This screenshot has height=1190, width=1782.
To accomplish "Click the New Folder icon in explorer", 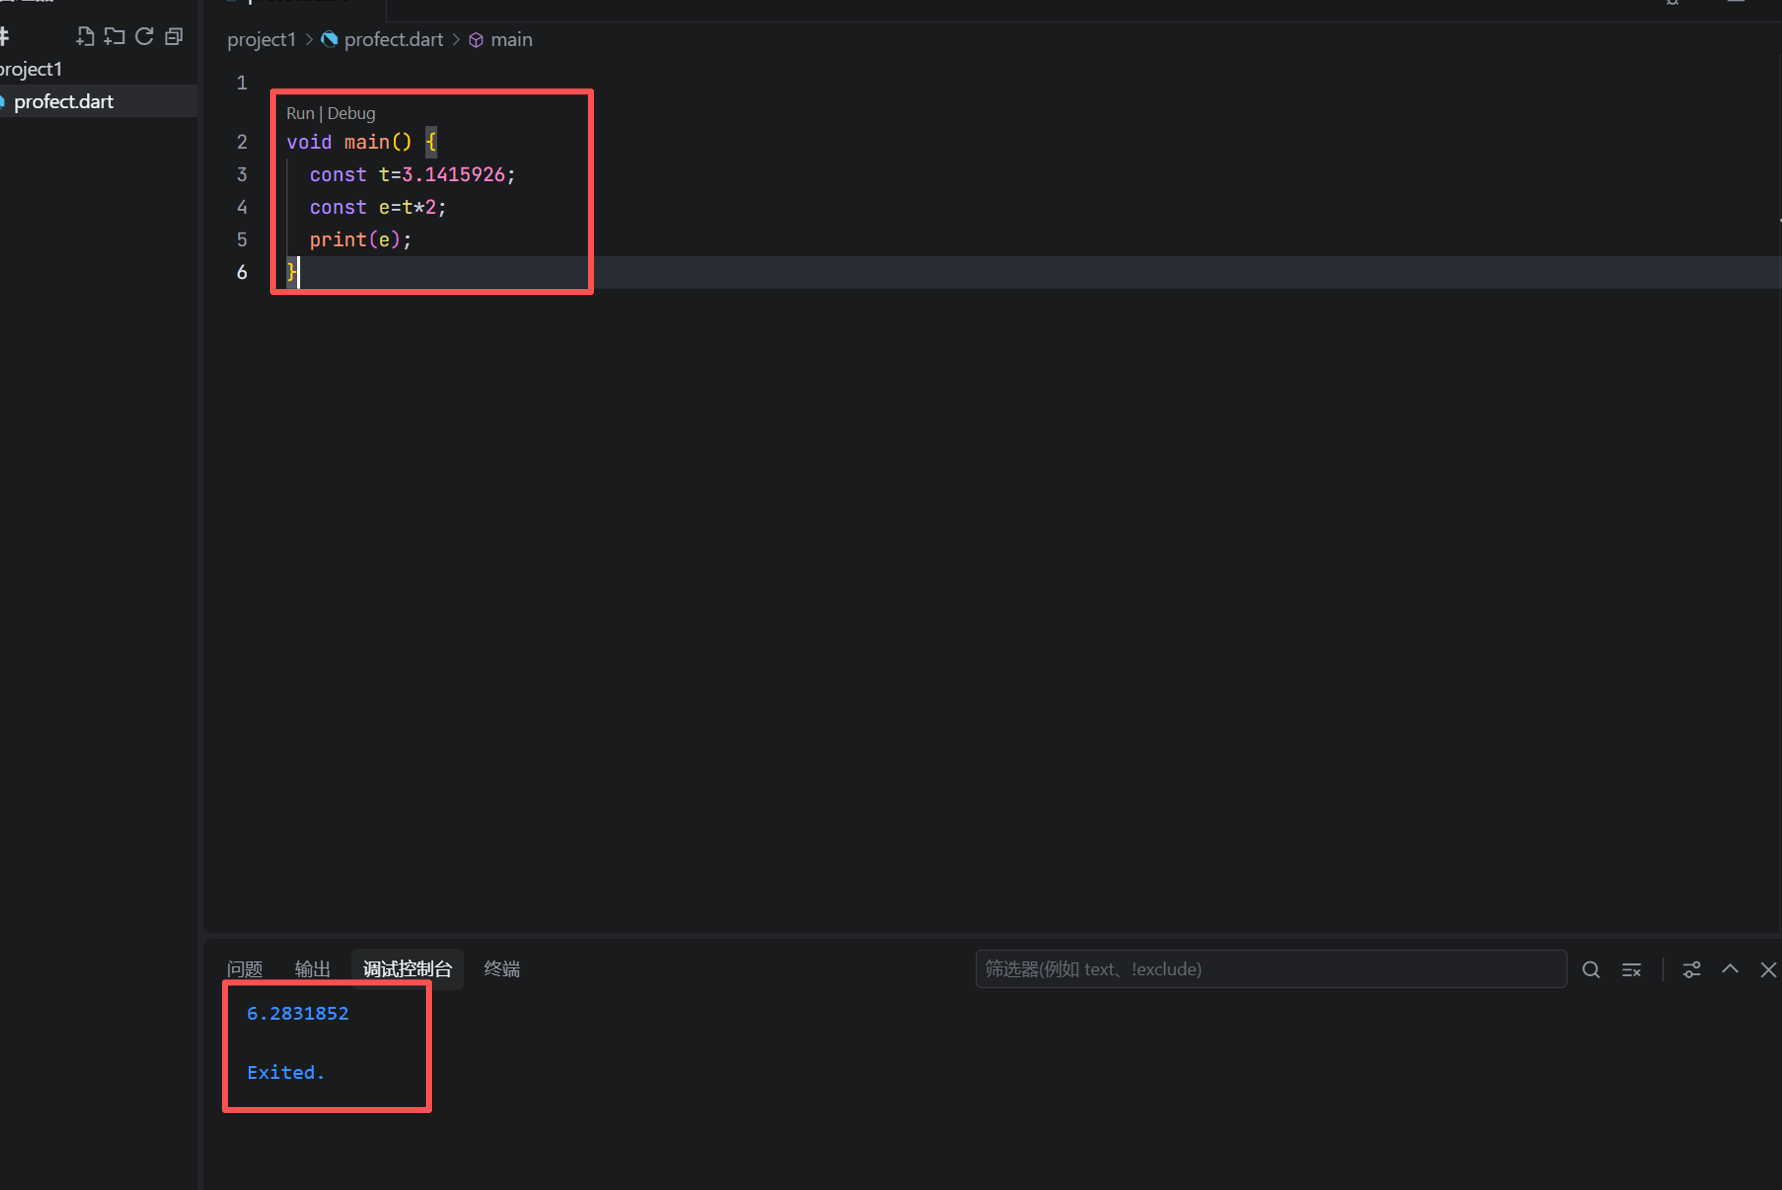I will pos(115,37).
